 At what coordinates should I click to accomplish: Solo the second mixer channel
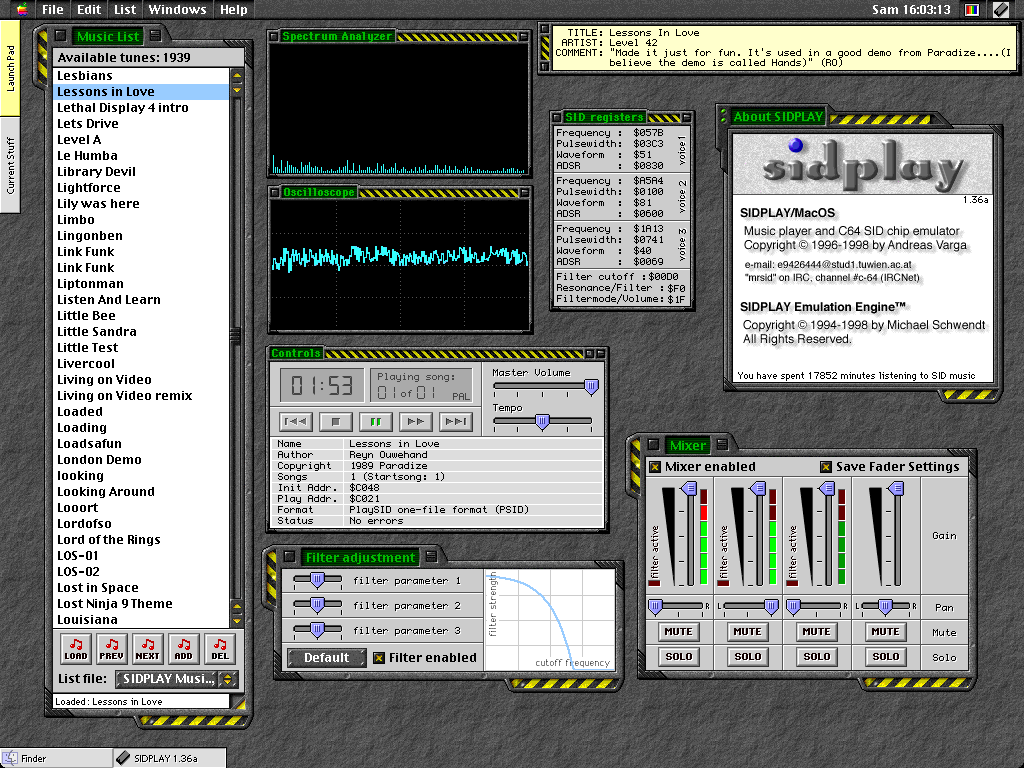coord(748,656)
